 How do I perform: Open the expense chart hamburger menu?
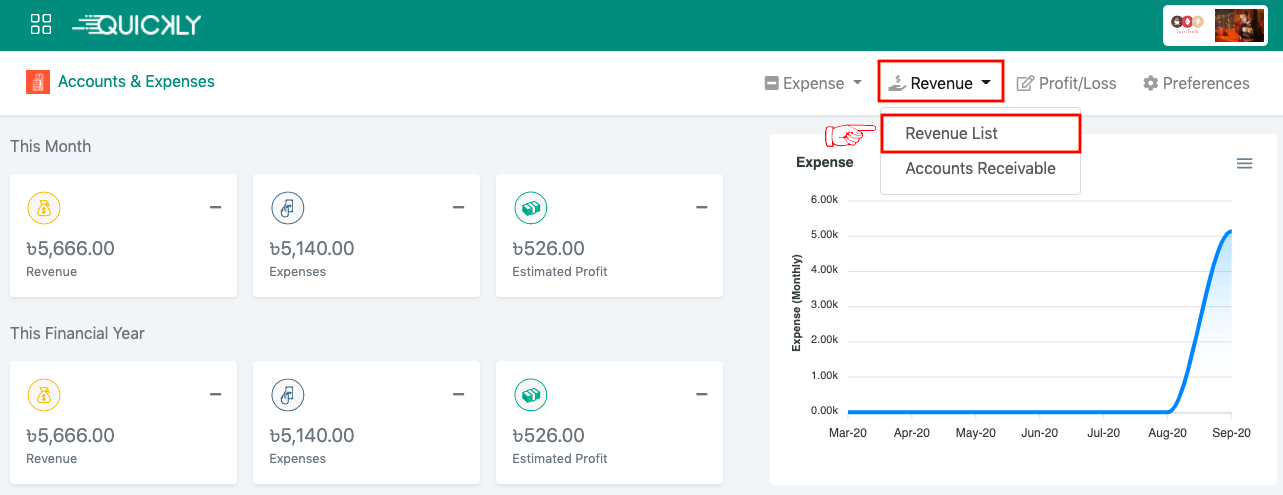click(1244, 163)
